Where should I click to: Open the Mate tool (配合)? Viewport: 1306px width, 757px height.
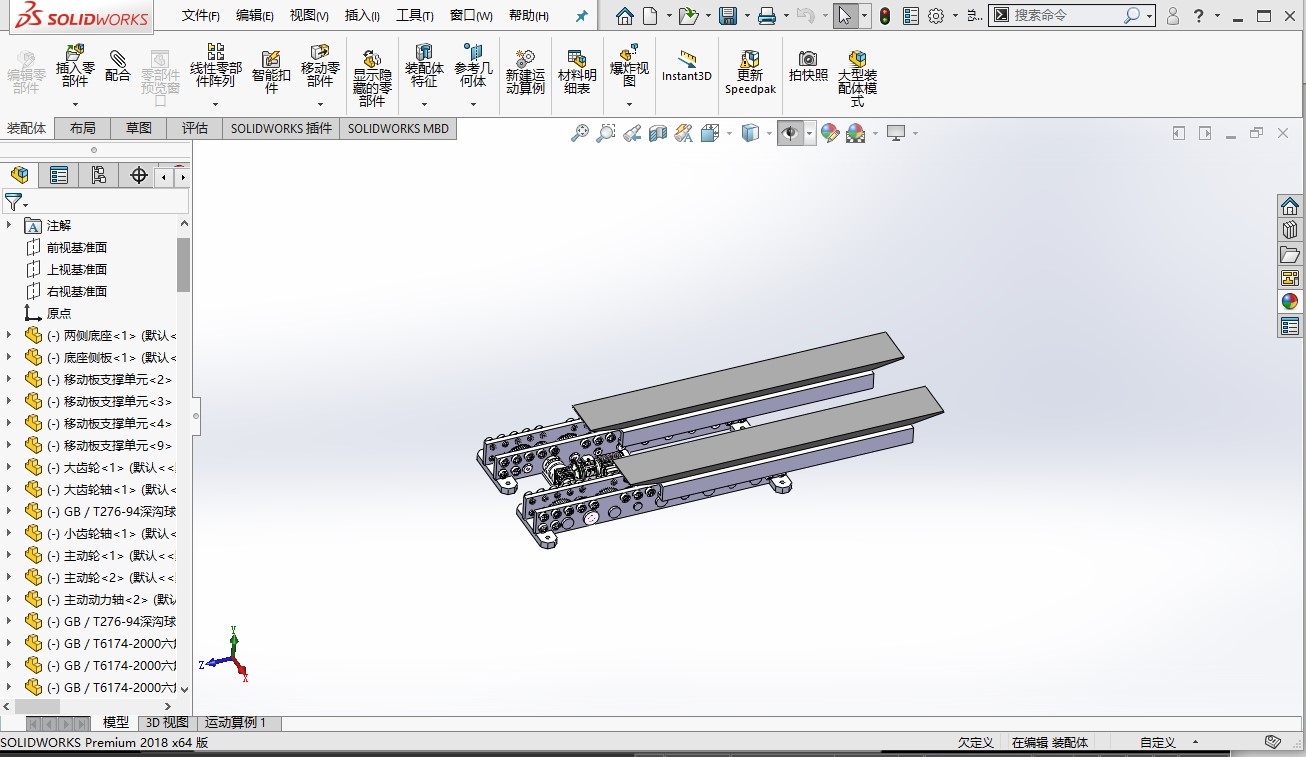tap(115, 69)
